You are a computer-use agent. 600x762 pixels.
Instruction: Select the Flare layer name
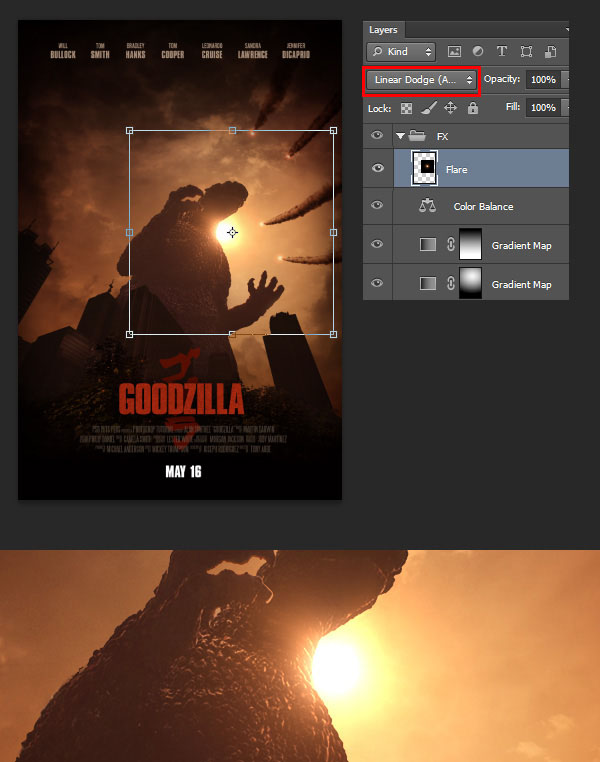[457, 170]
